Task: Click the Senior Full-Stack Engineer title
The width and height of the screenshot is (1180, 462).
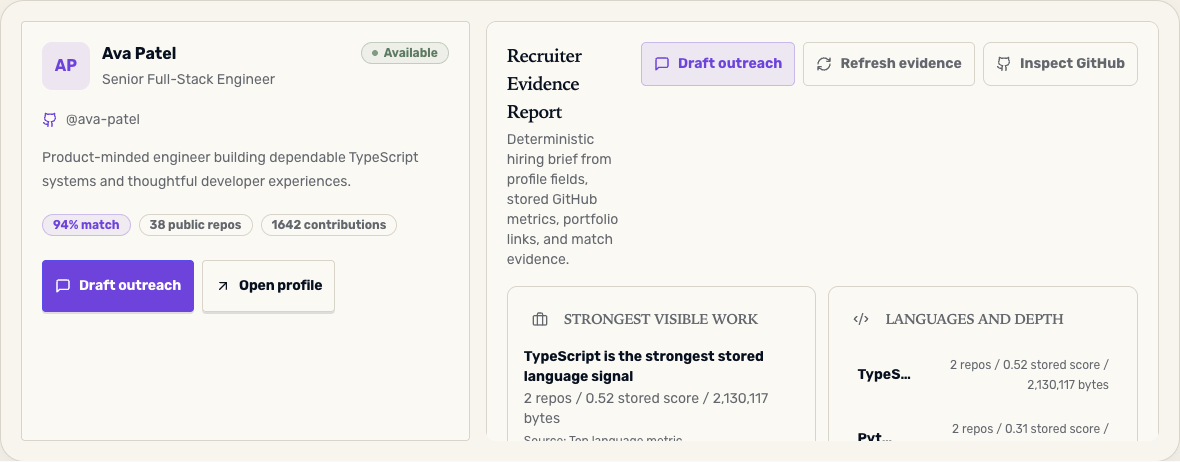Action: pos(188,79)
